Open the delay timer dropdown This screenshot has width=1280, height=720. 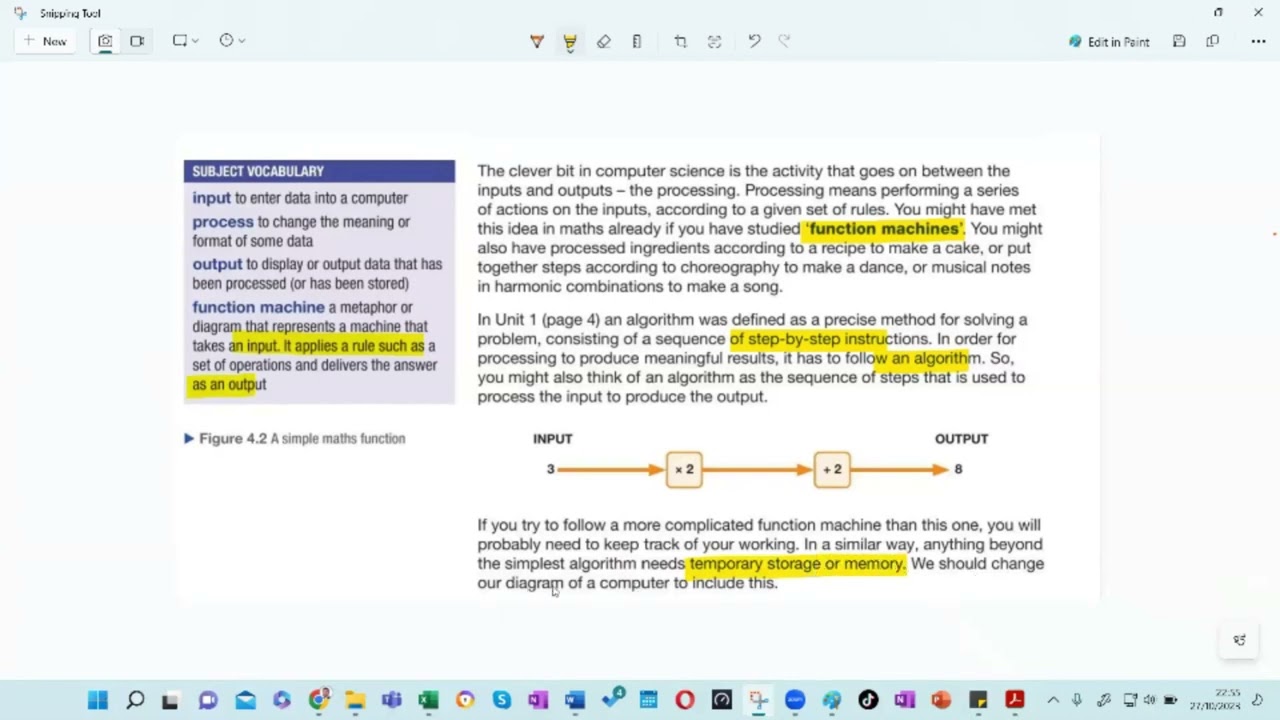232,41
